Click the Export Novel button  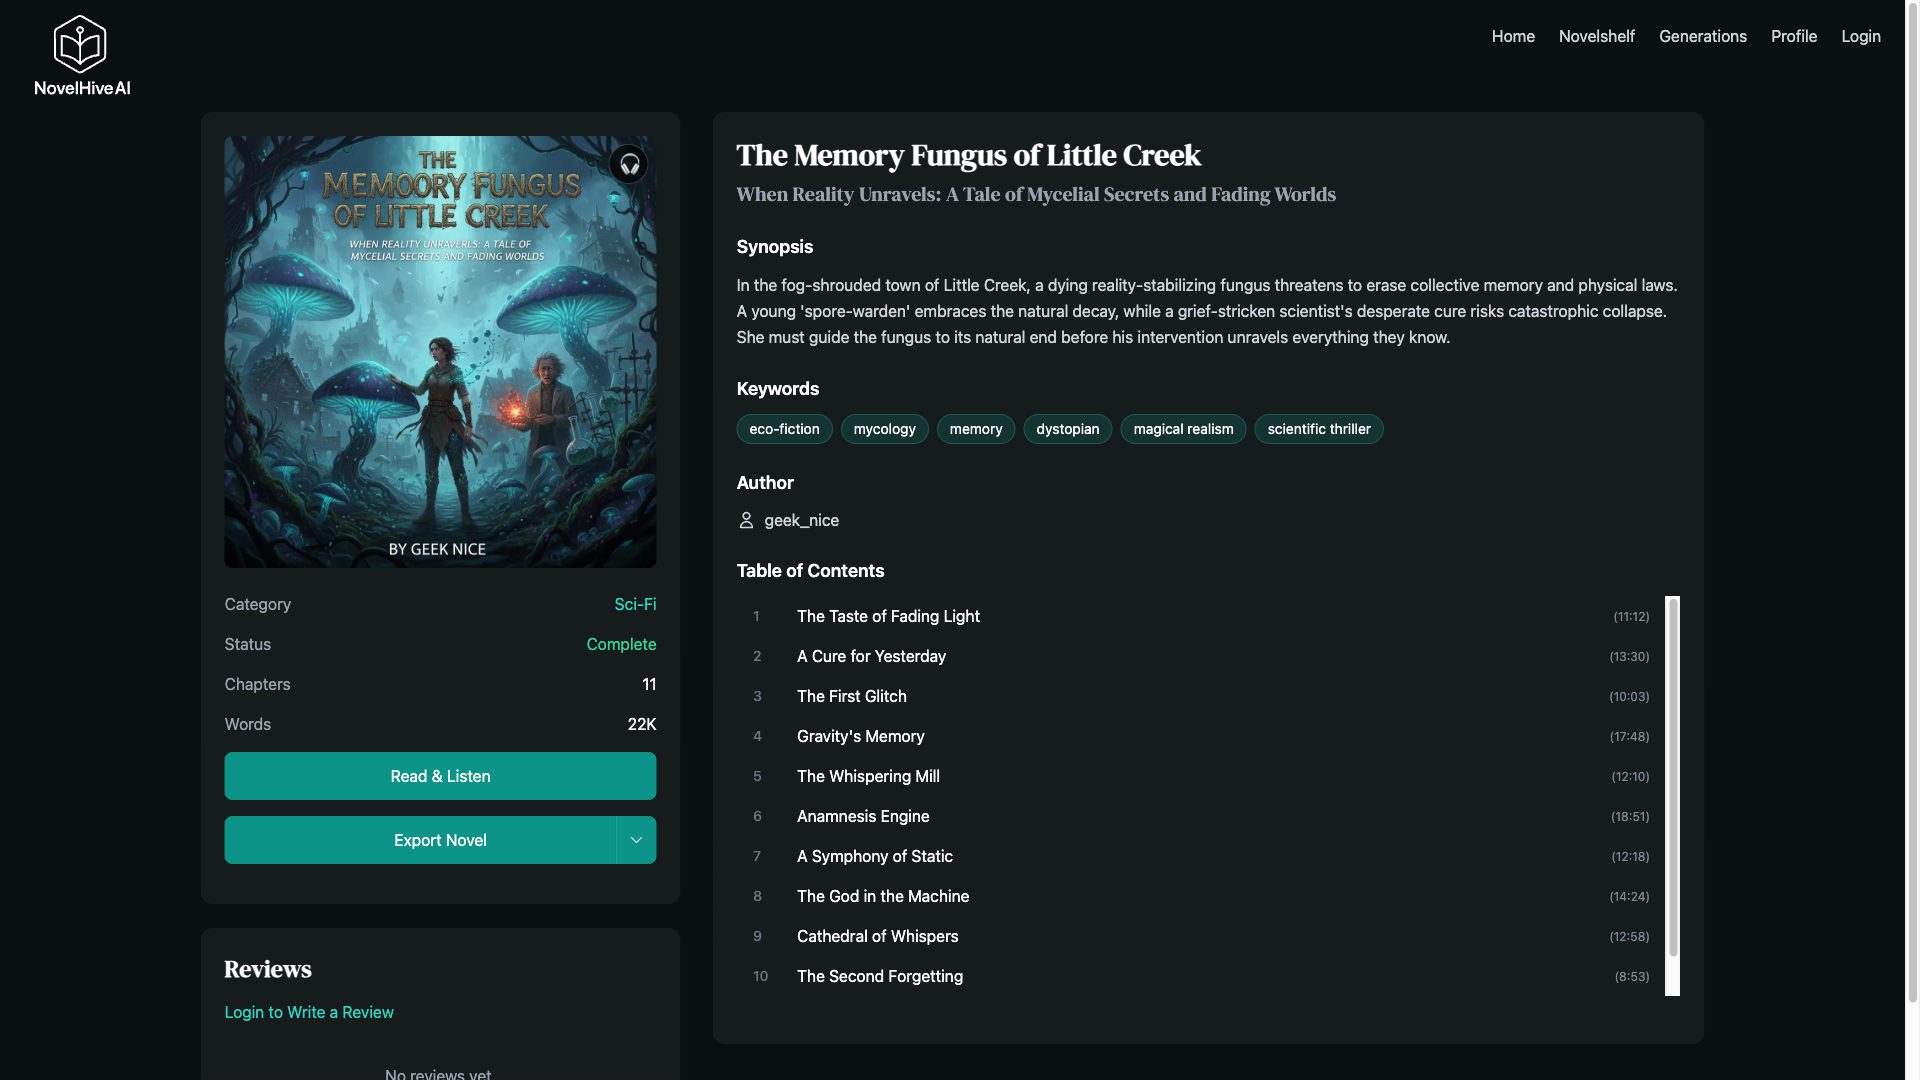click(x=420, y=840)
